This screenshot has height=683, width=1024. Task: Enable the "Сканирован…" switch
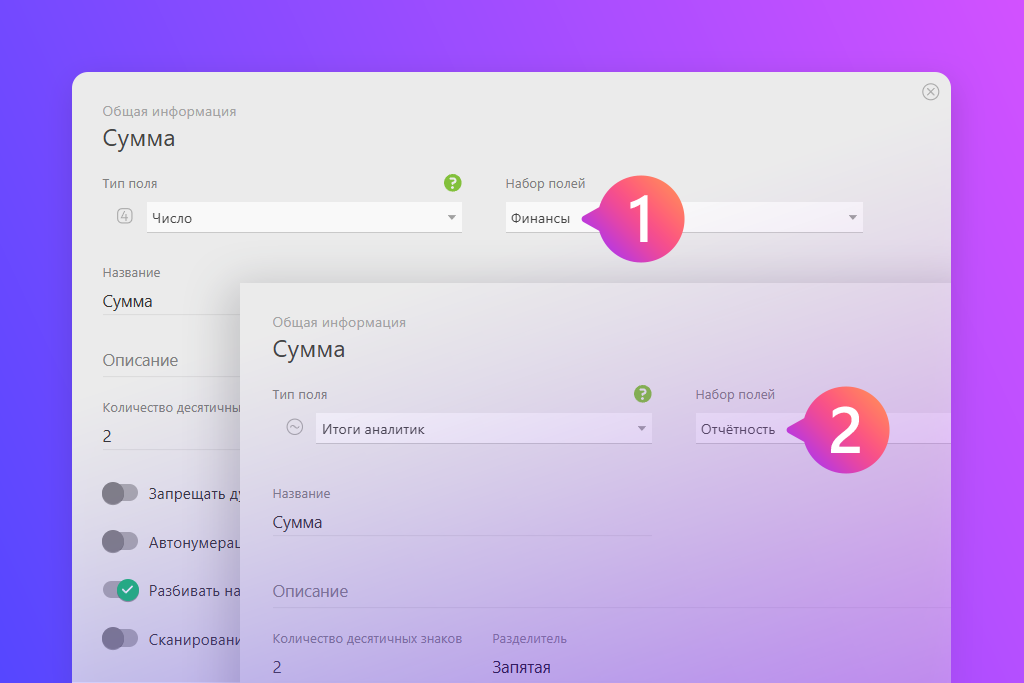(x=120, y=638)
